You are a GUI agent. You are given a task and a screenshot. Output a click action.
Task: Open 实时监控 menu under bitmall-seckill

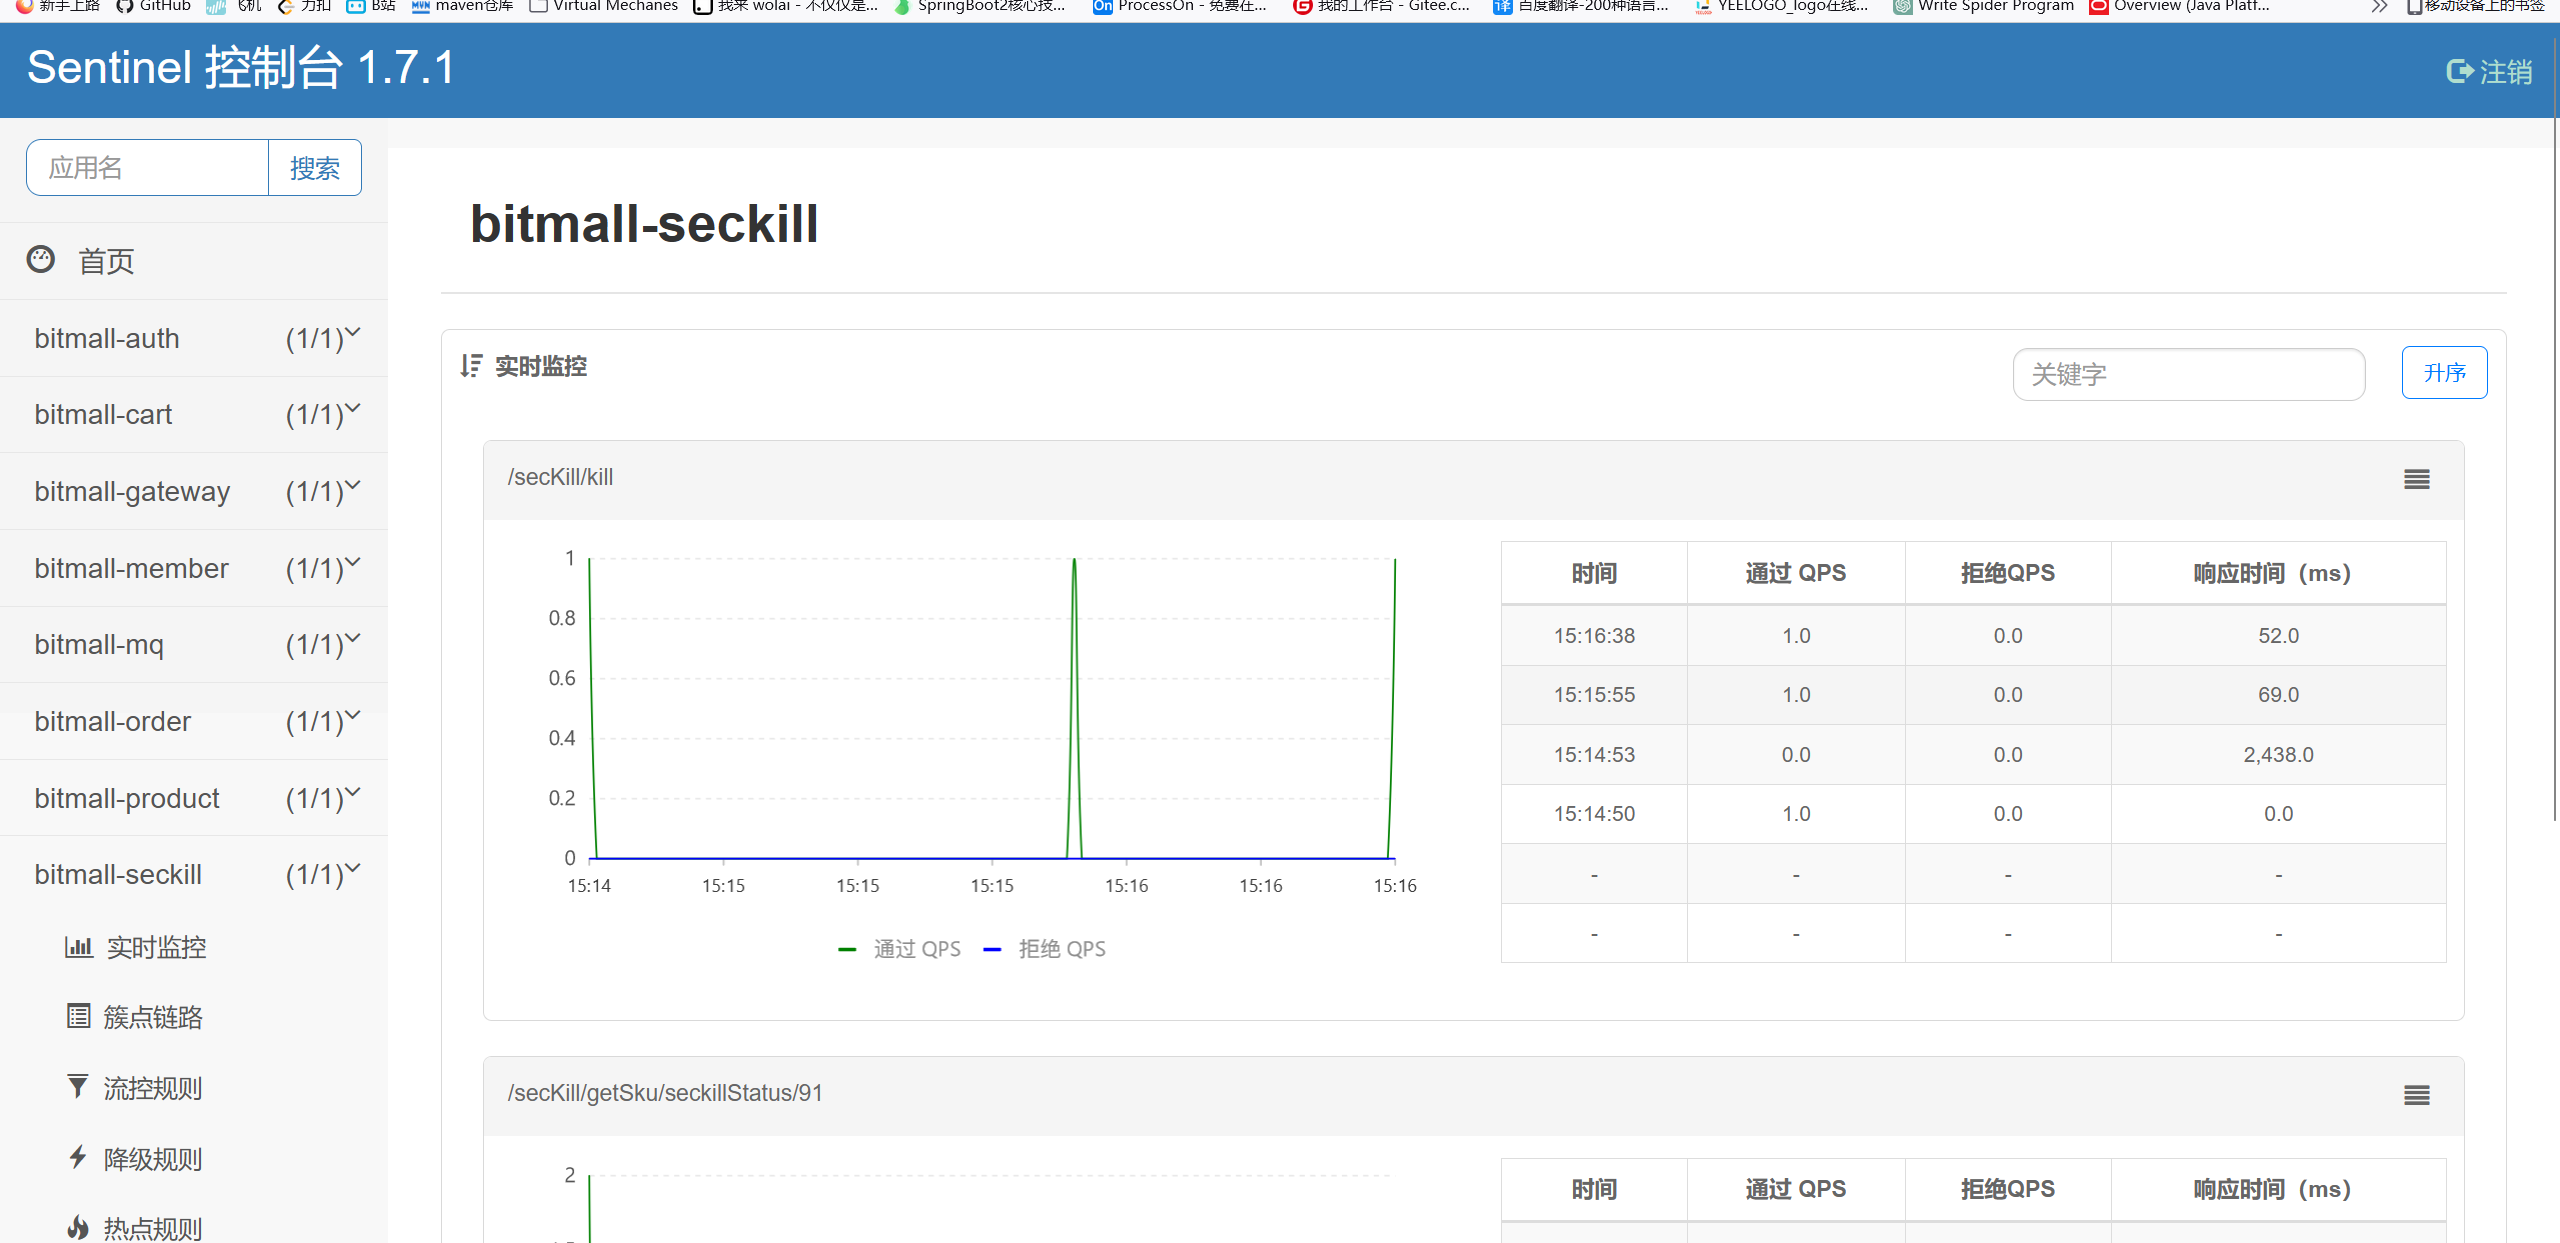pyautogui.click(x=156, y=947)
